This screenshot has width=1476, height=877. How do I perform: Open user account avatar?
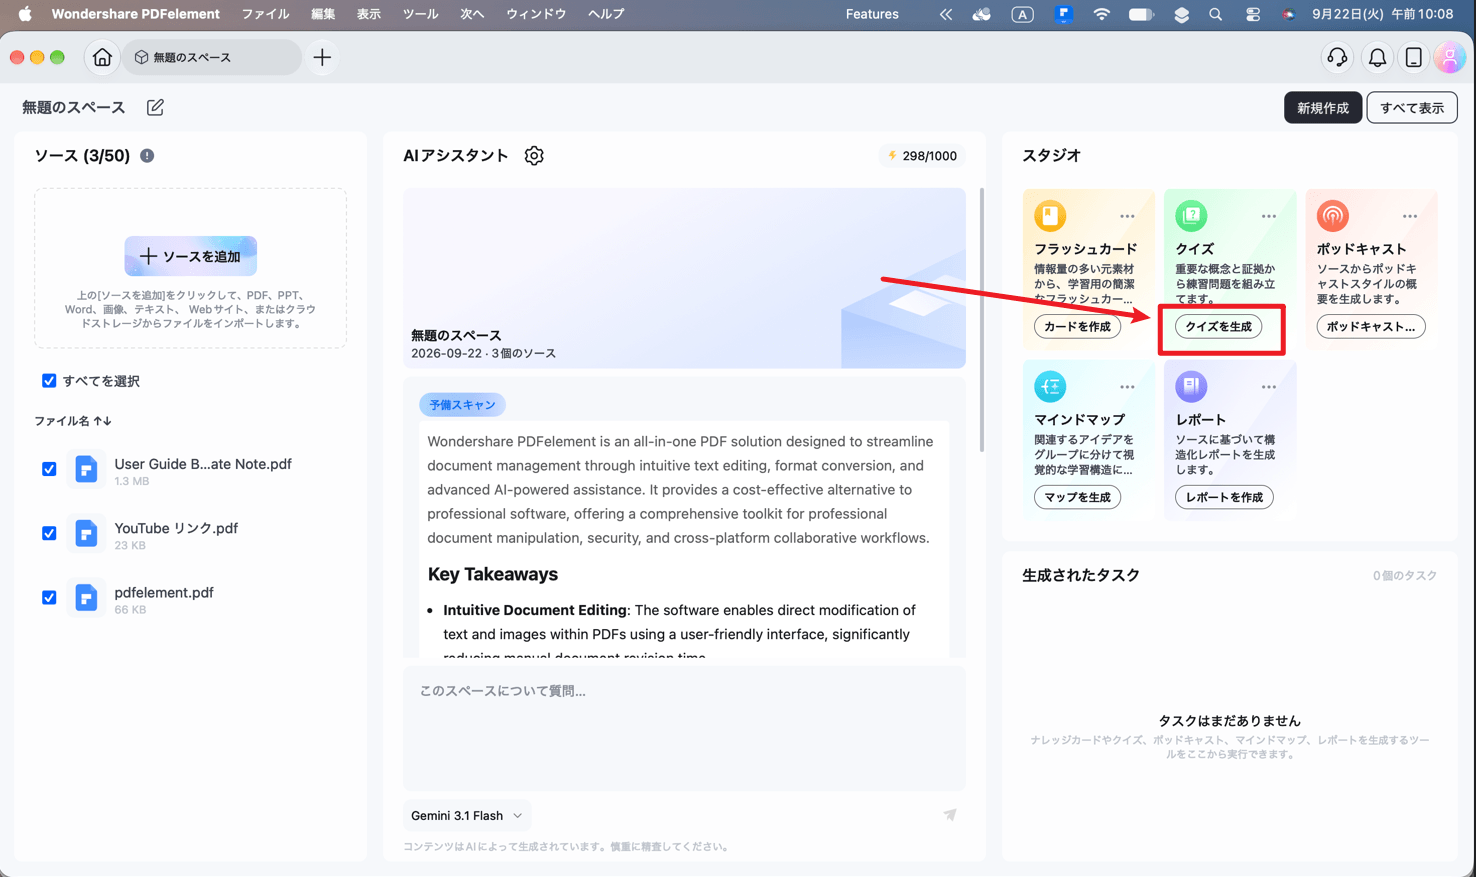[1449, 58]
